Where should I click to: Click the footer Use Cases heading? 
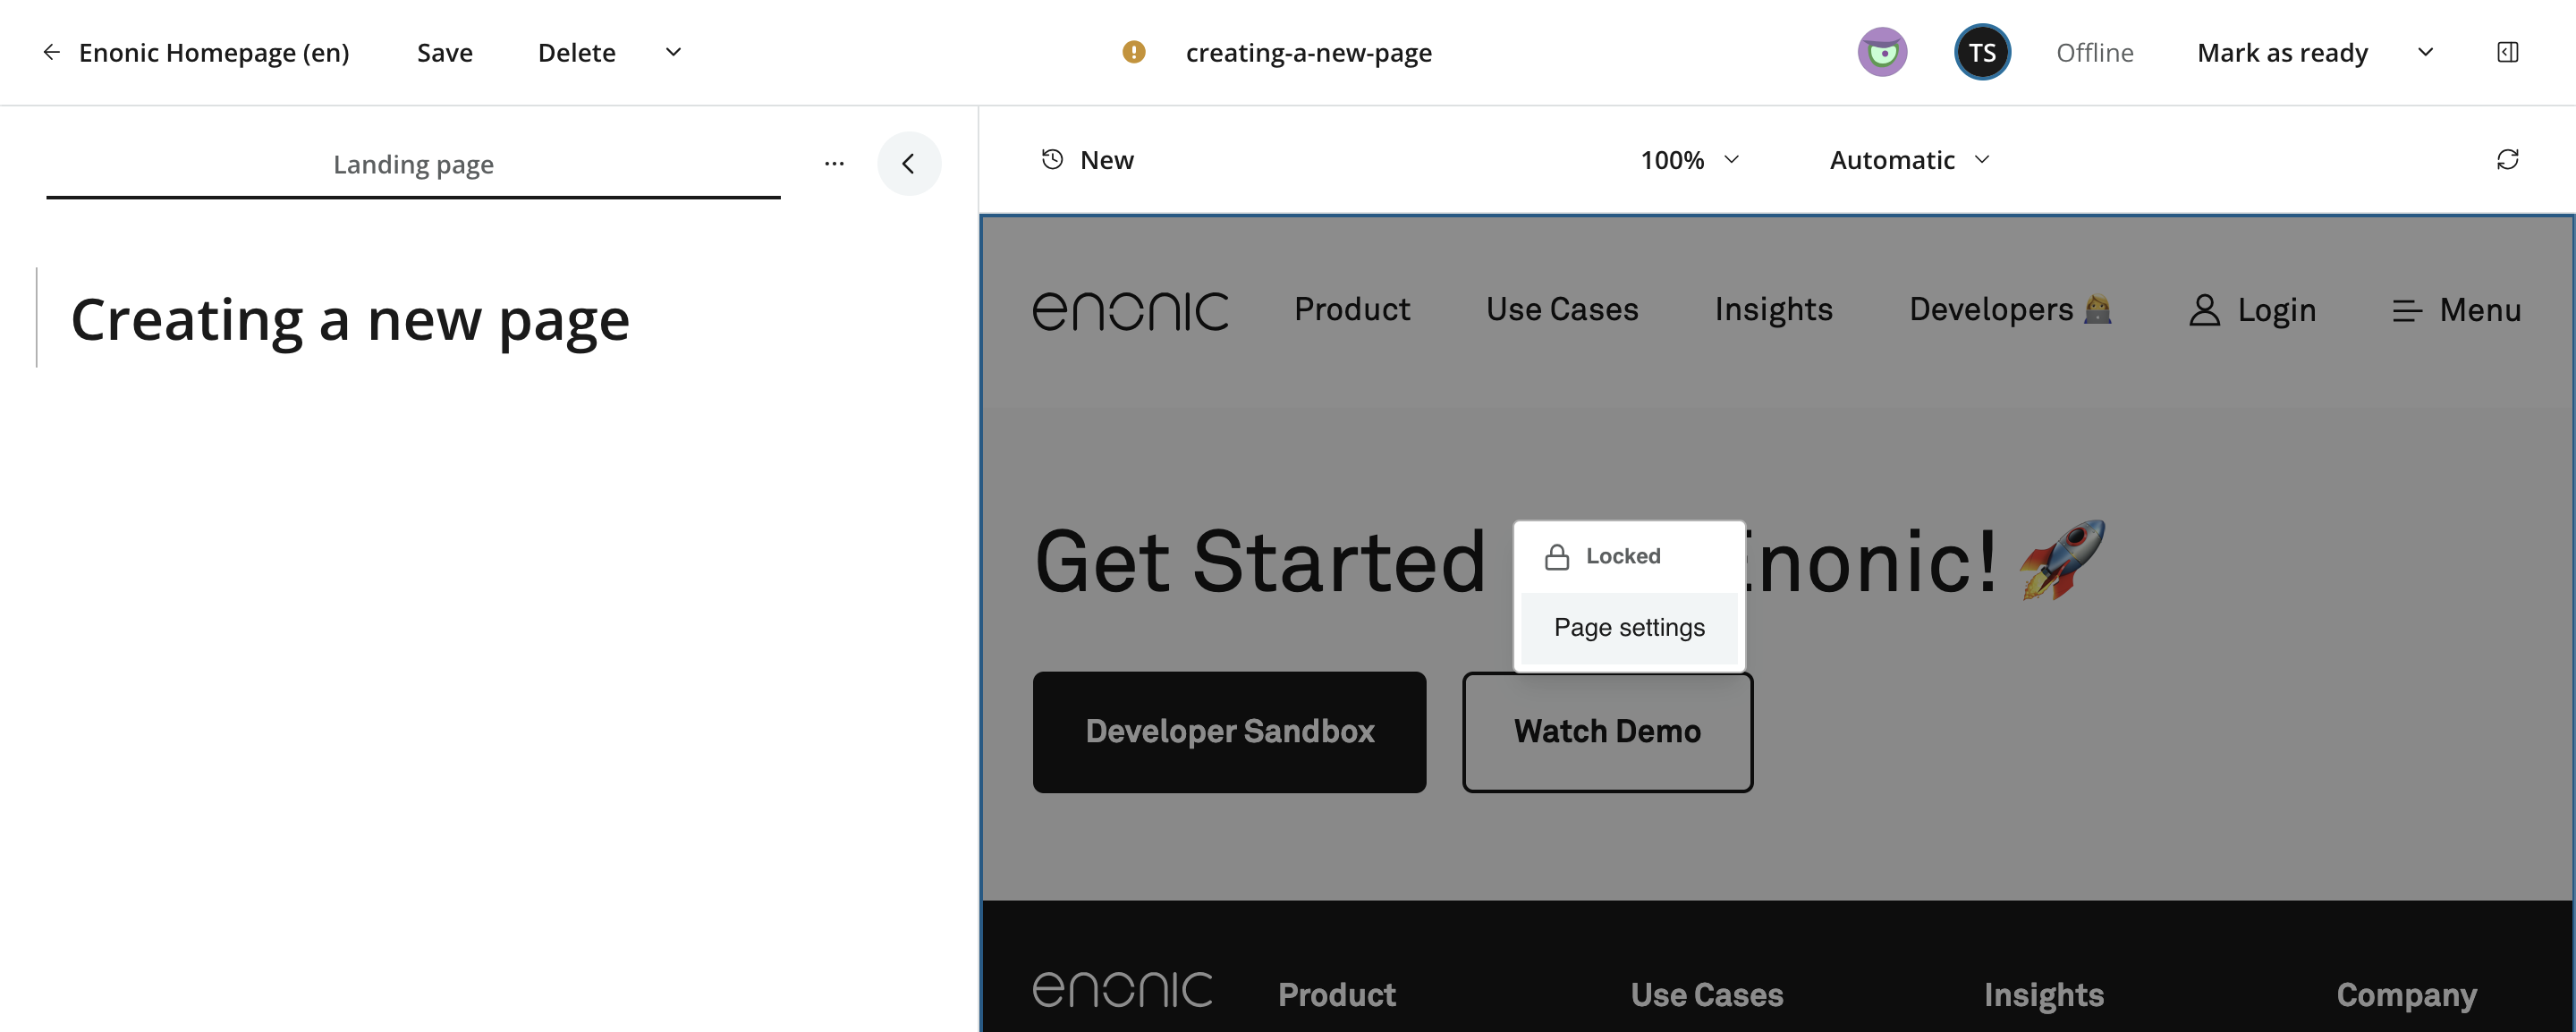[1707, 994]
